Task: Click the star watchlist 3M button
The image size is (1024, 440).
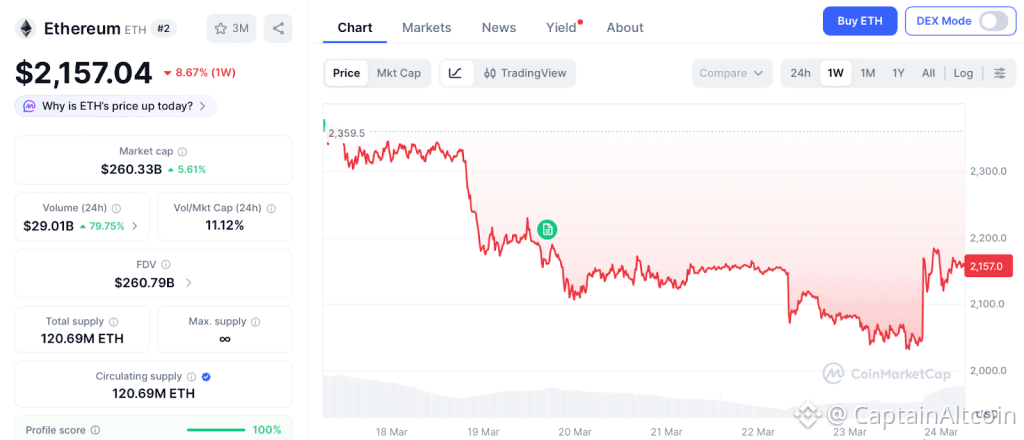Action: 229,28
